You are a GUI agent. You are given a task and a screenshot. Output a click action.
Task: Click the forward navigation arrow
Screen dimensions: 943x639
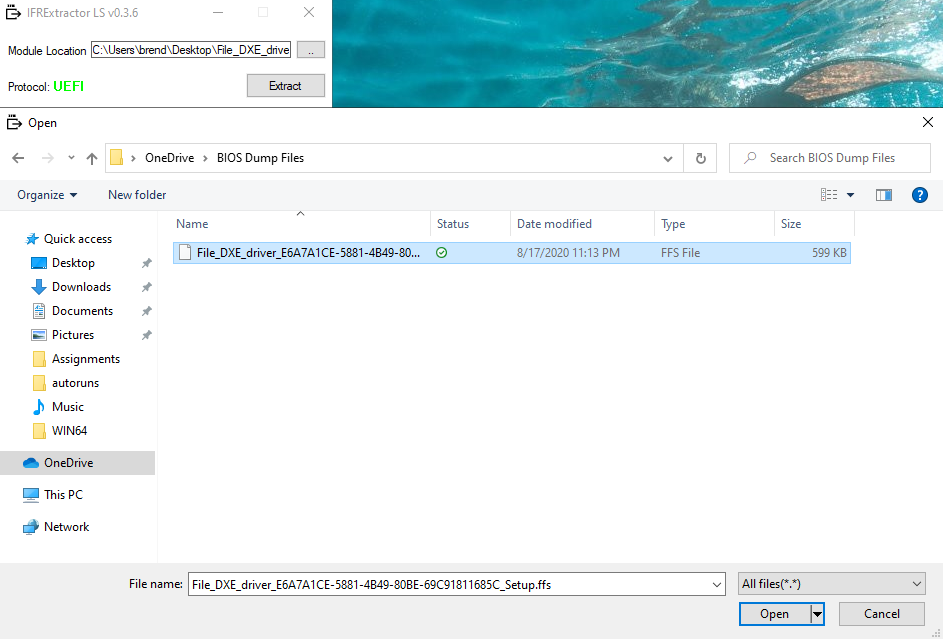[48, 158]
